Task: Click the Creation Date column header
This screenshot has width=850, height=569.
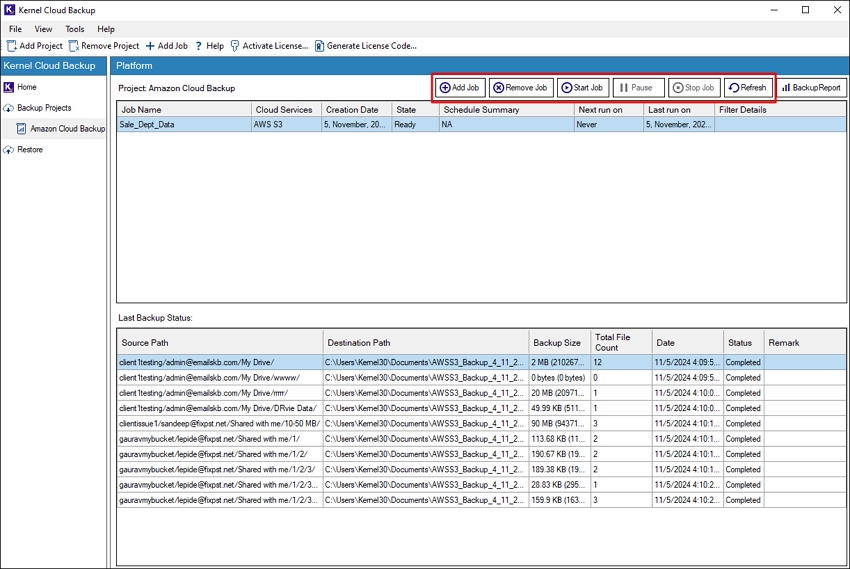Action: point(357,109)
